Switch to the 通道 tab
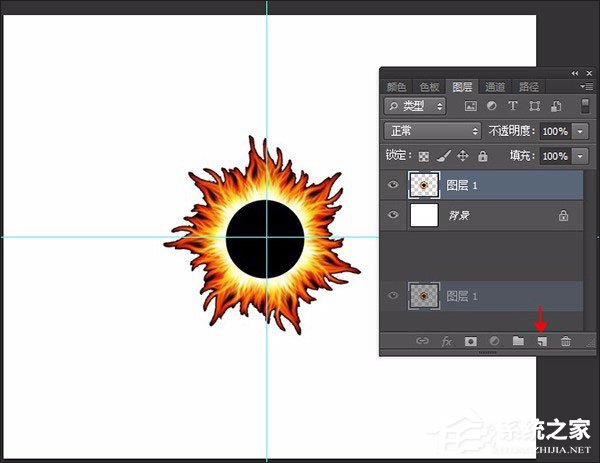 pyautogui.click(x=495, y=87)
